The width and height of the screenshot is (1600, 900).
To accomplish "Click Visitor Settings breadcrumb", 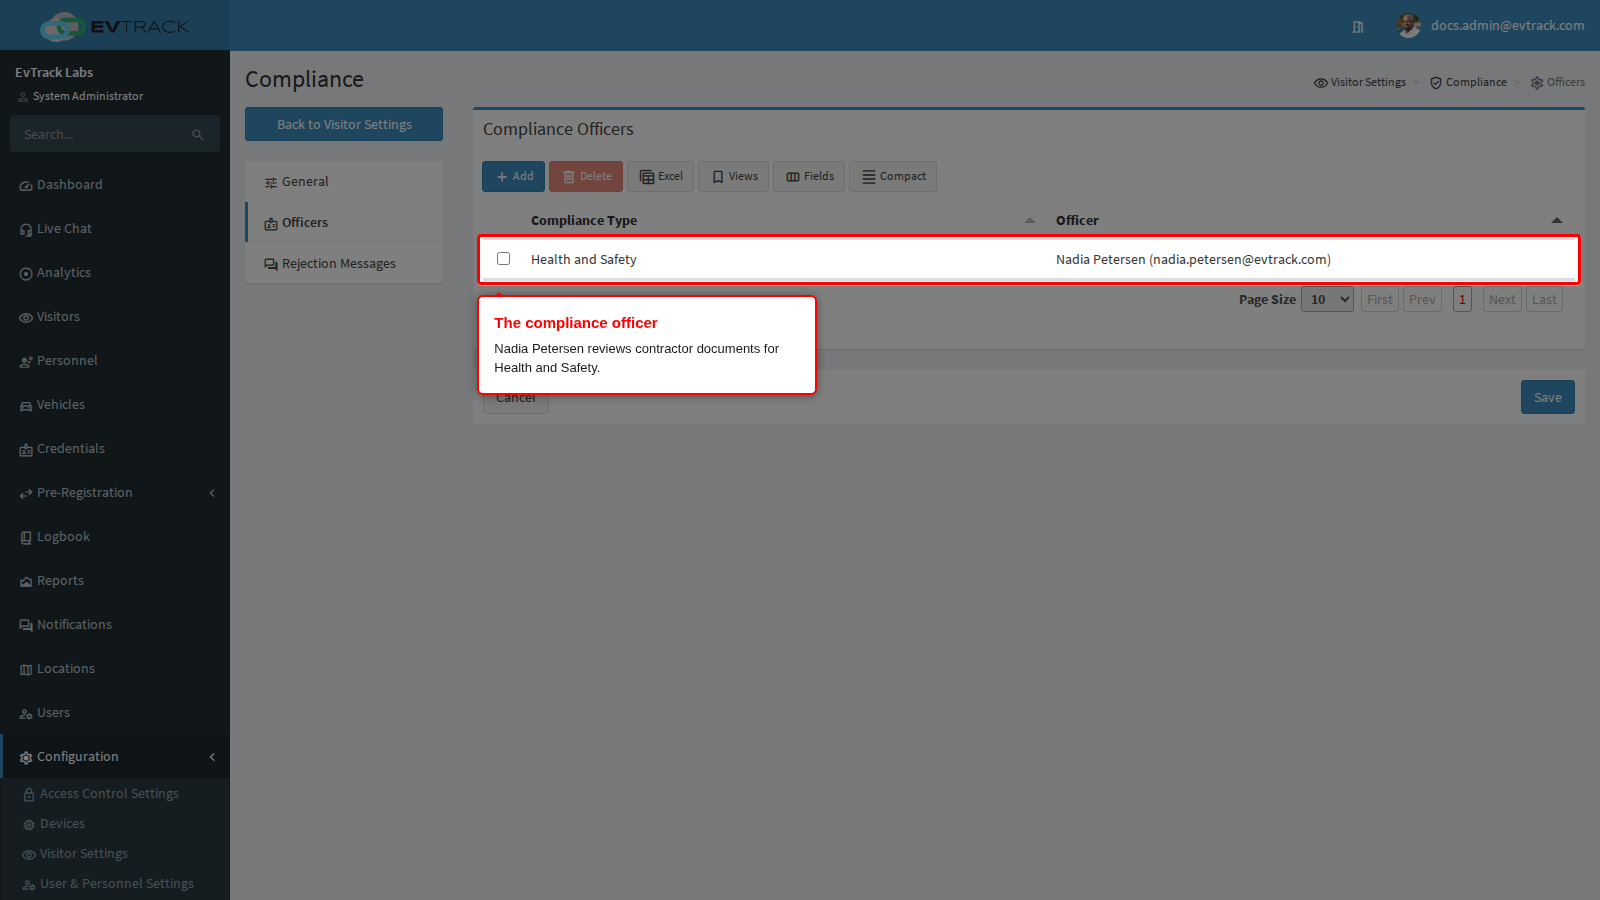I will point(1360,83).
